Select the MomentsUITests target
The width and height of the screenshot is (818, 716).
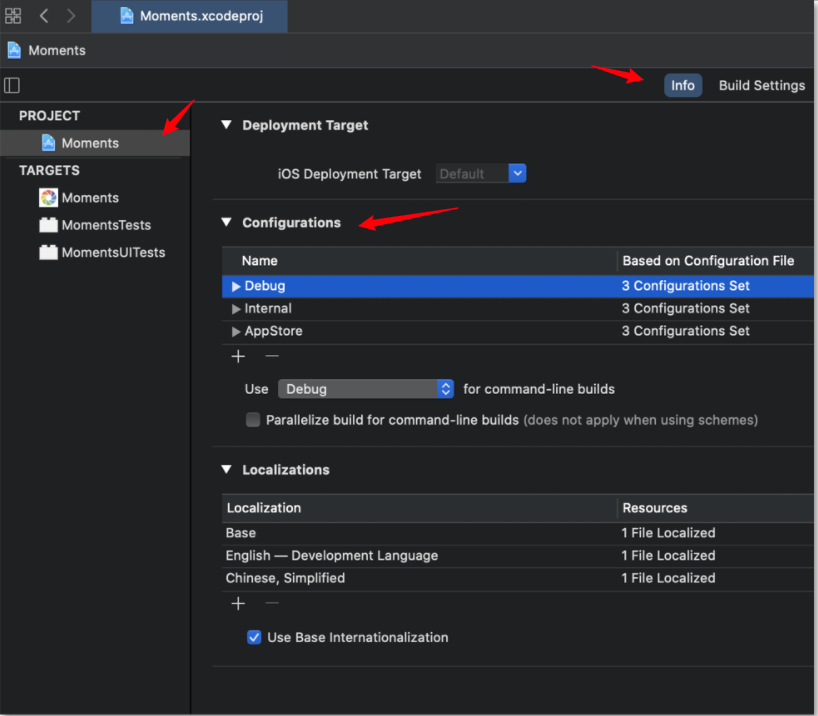coord(112,252)
